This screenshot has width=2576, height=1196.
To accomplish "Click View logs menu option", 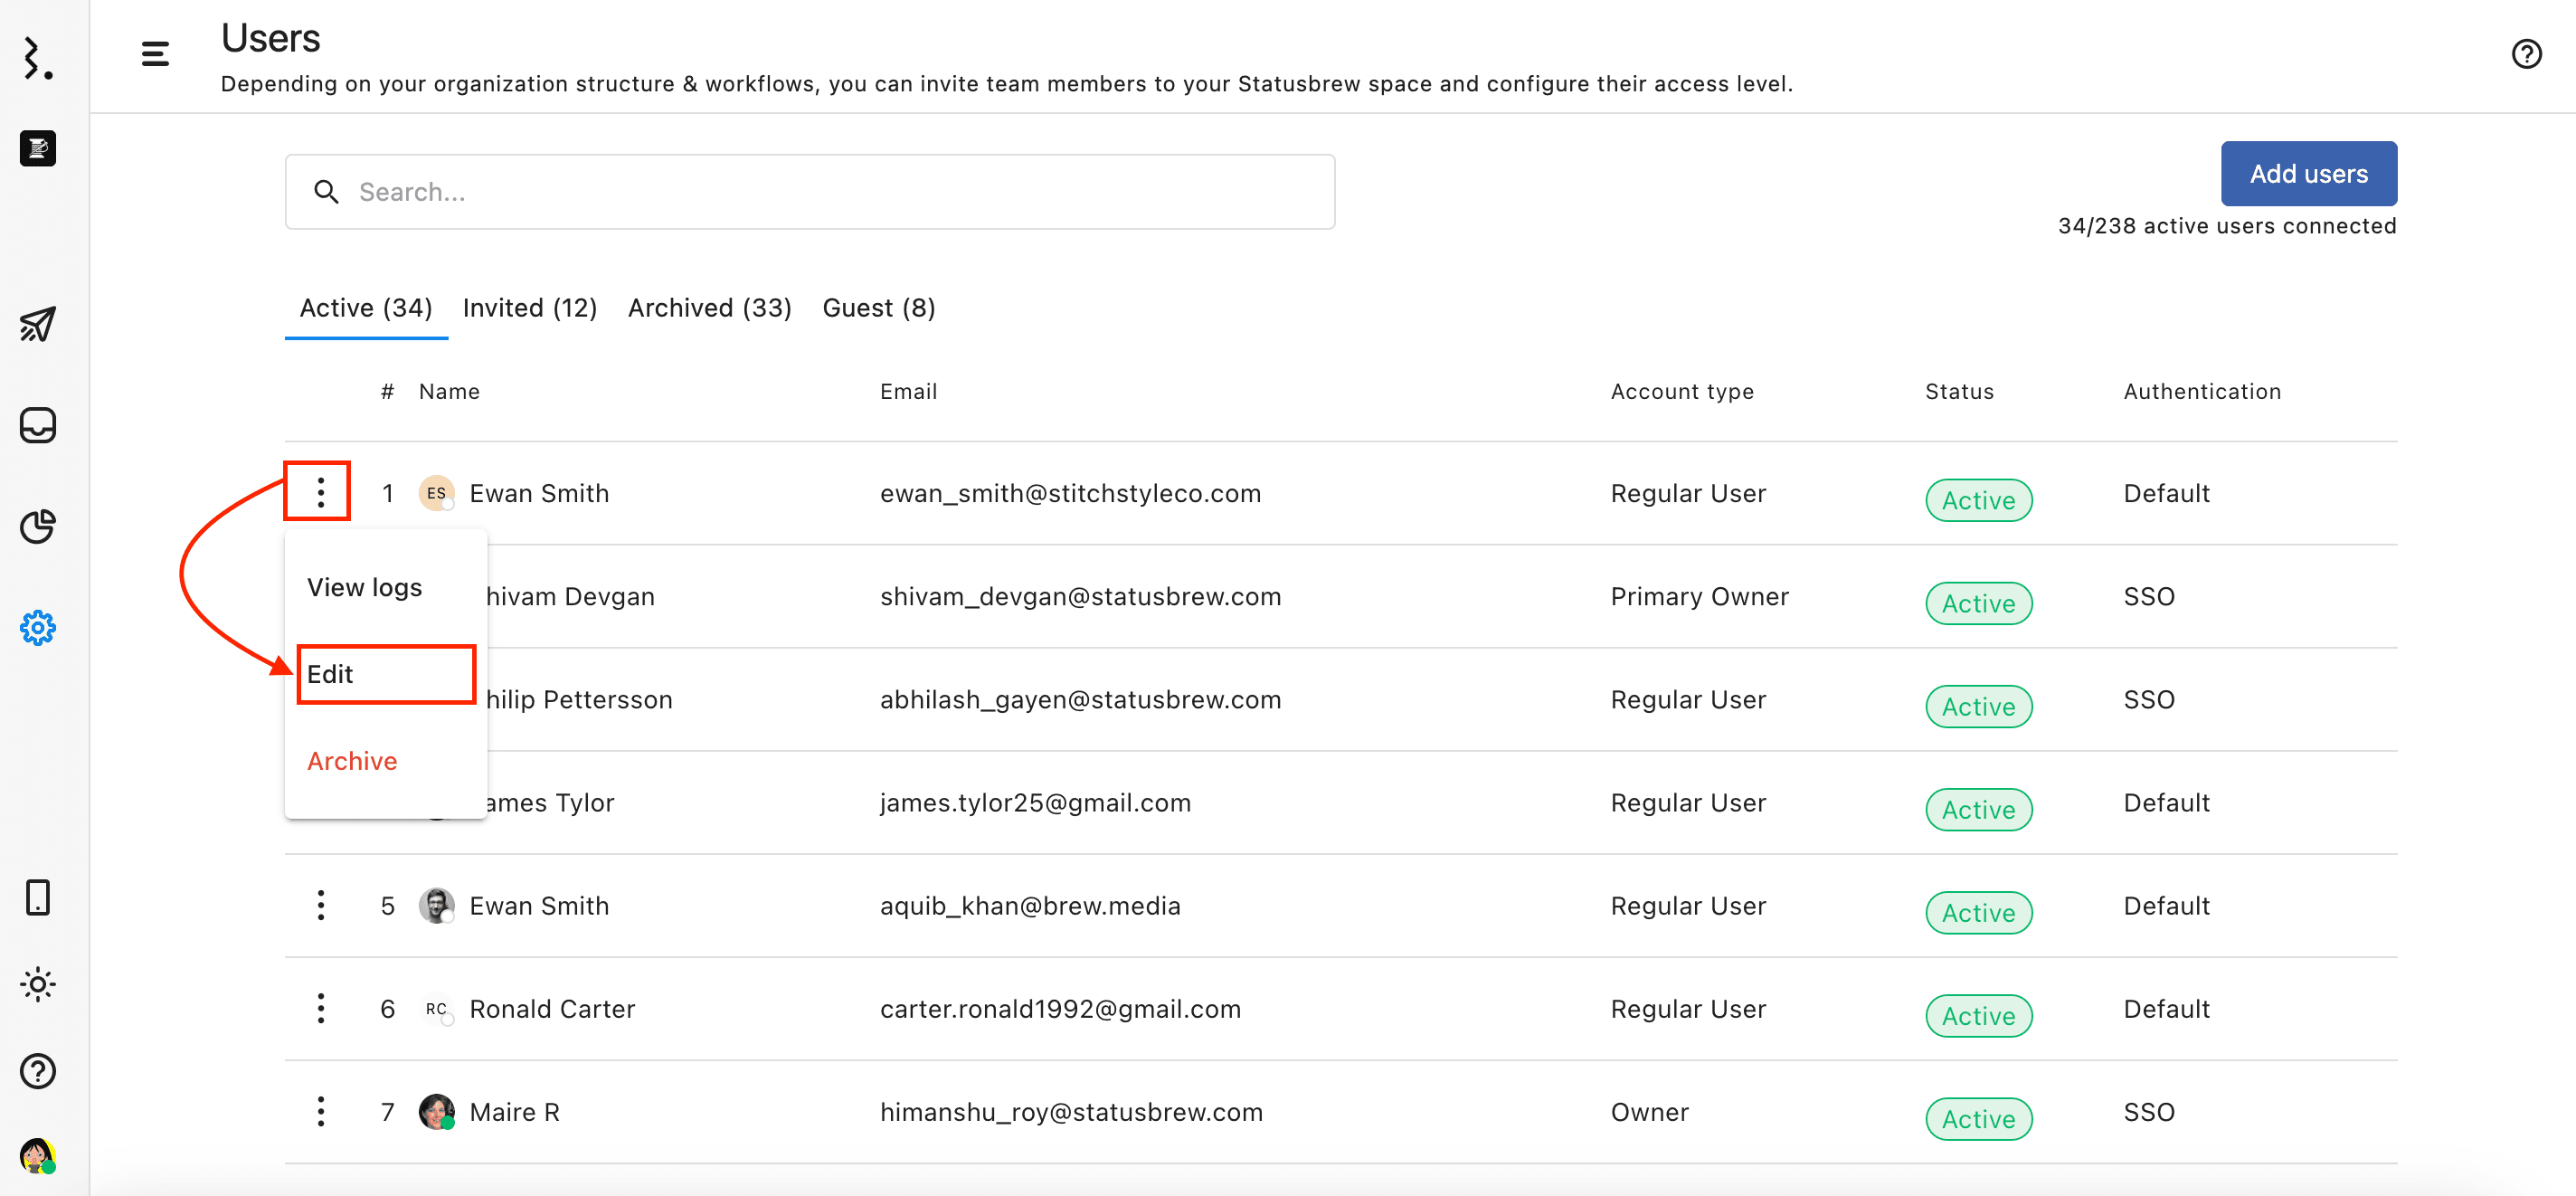I will [x=364, y=587].
